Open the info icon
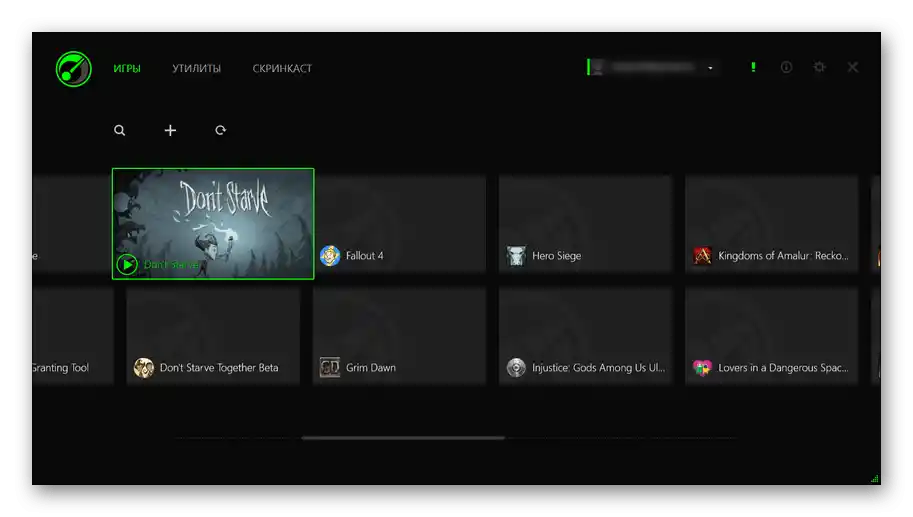Image resolution: width=913 pixels, height=517 pixels. coord(786,67)
